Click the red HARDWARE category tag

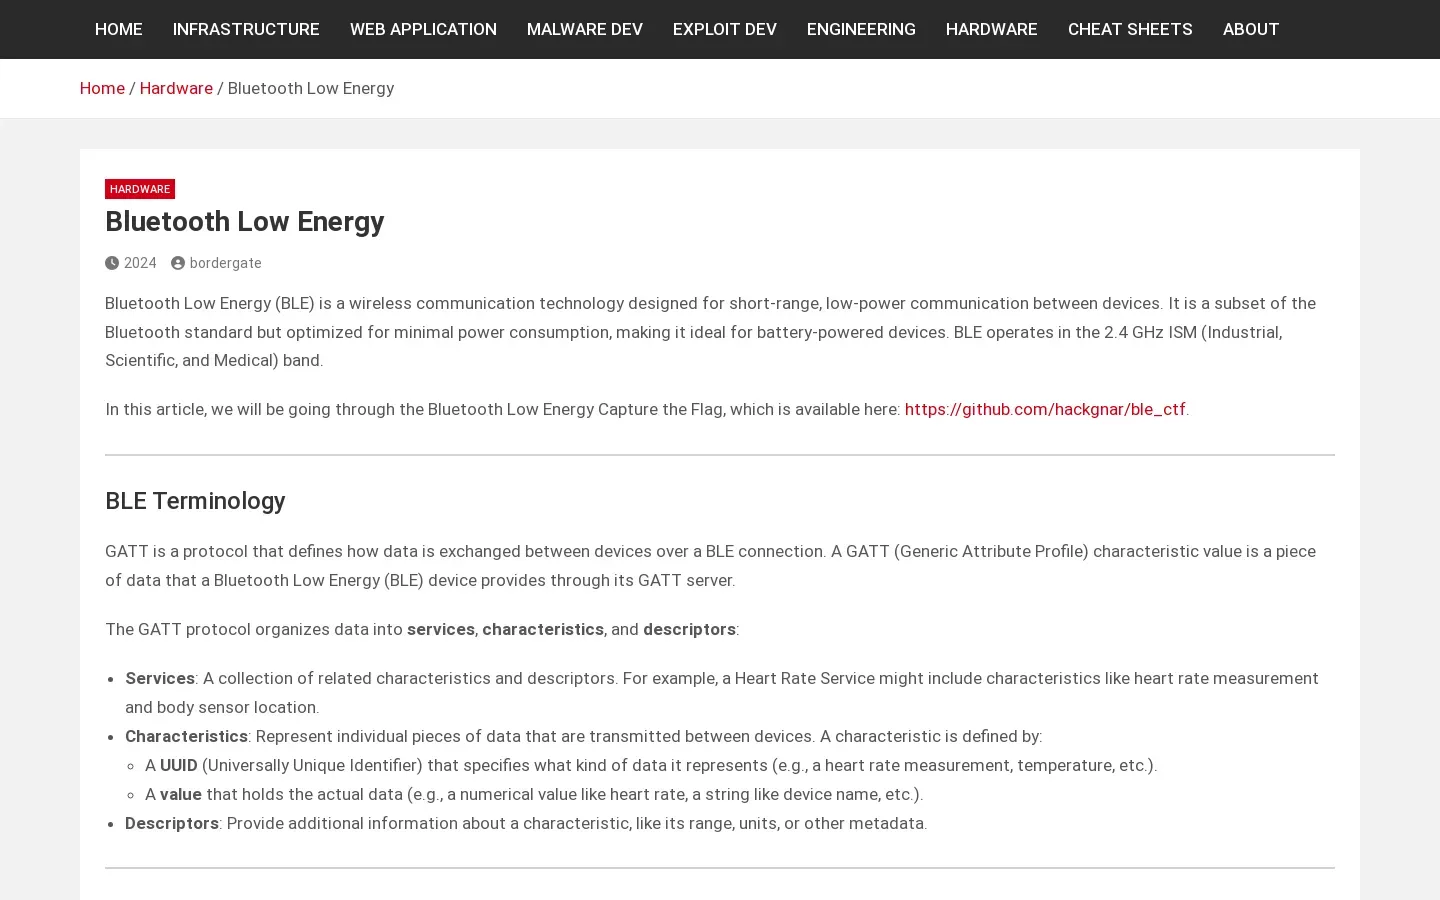(140, 189)
